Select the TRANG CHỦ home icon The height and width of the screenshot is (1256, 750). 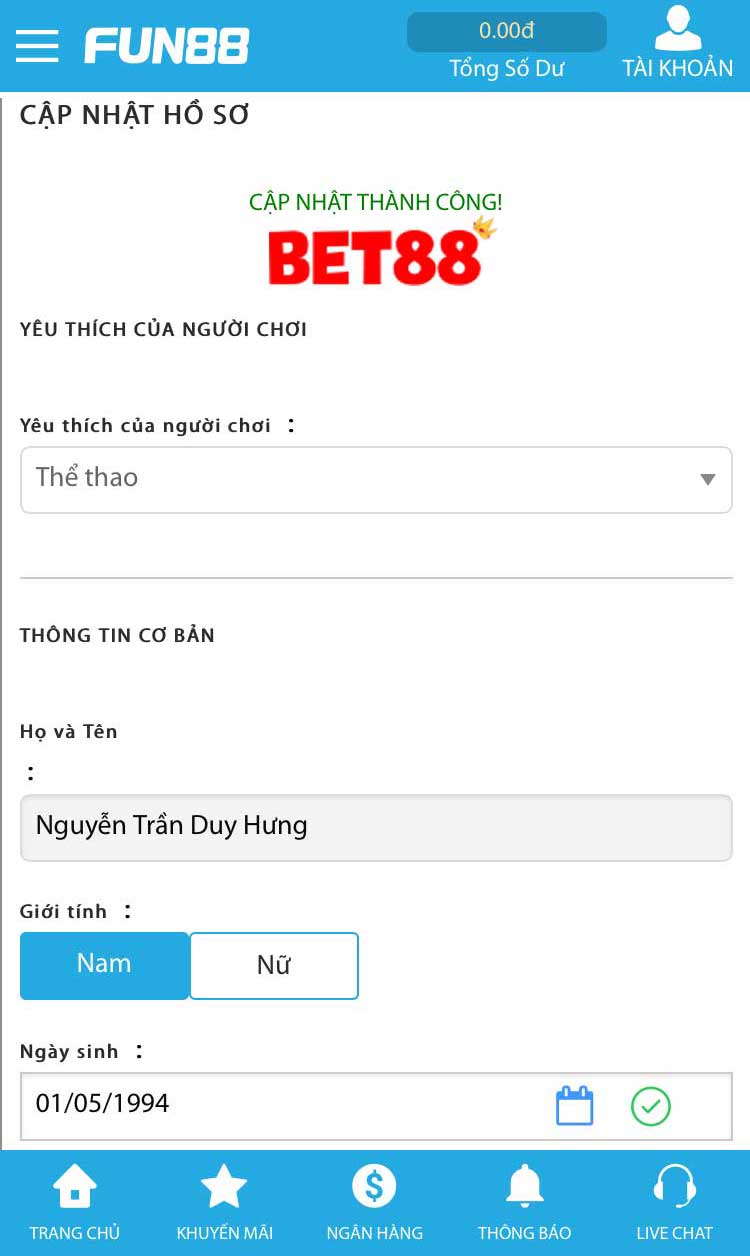click(x=75, y=1187)
